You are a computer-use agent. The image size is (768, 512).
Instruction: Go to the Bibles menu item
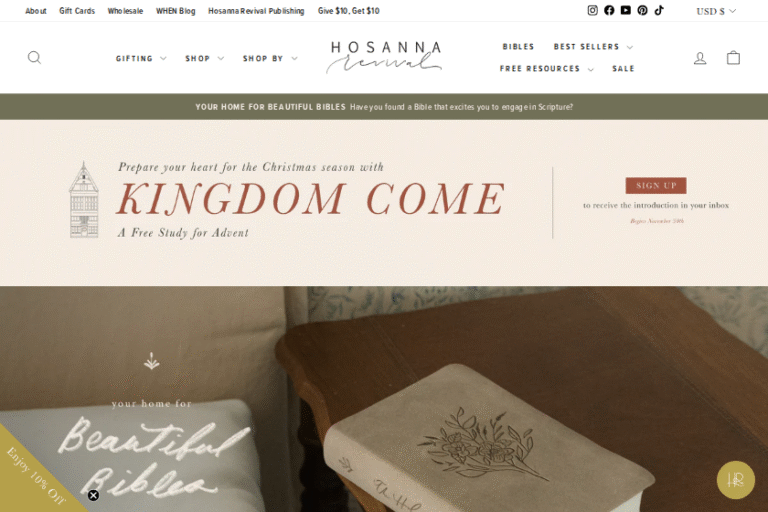[x=518, y=47]
